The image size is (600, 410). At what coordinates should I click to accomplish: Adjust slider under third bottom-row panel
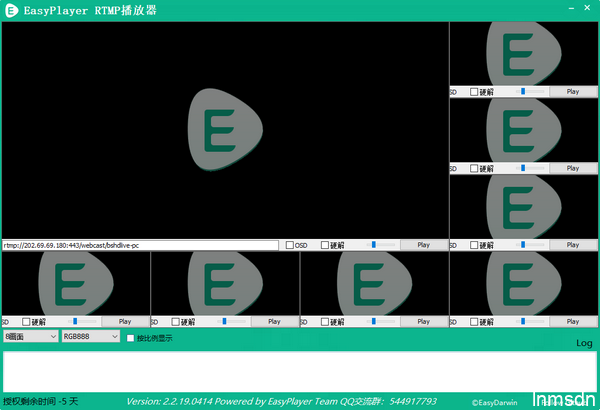[x=381, y=322]
